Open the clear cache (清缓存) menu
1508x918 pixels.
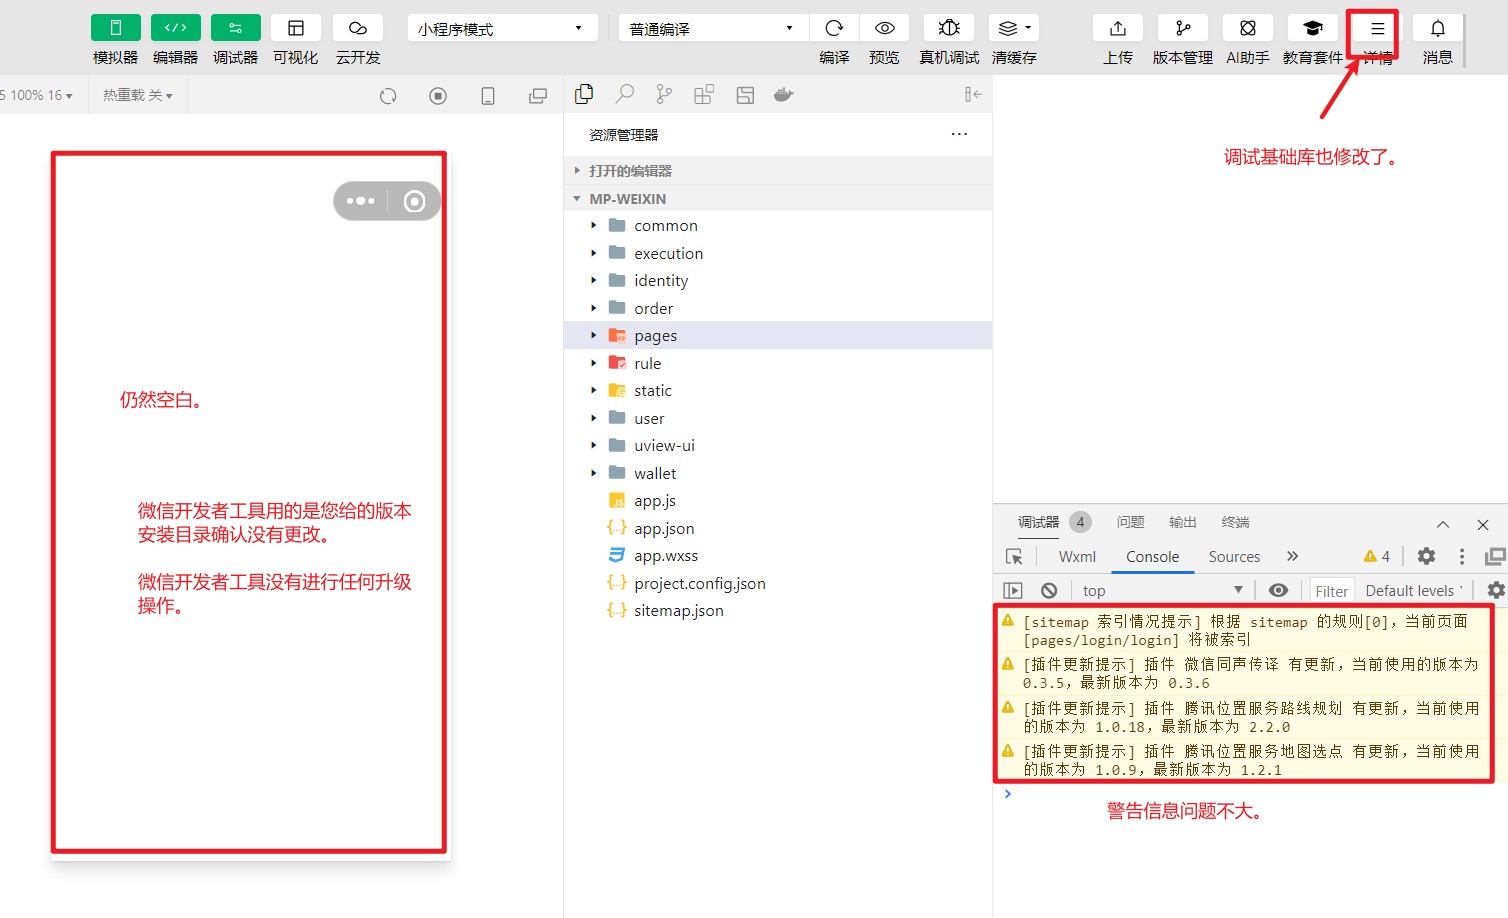tap(1014, 28)
